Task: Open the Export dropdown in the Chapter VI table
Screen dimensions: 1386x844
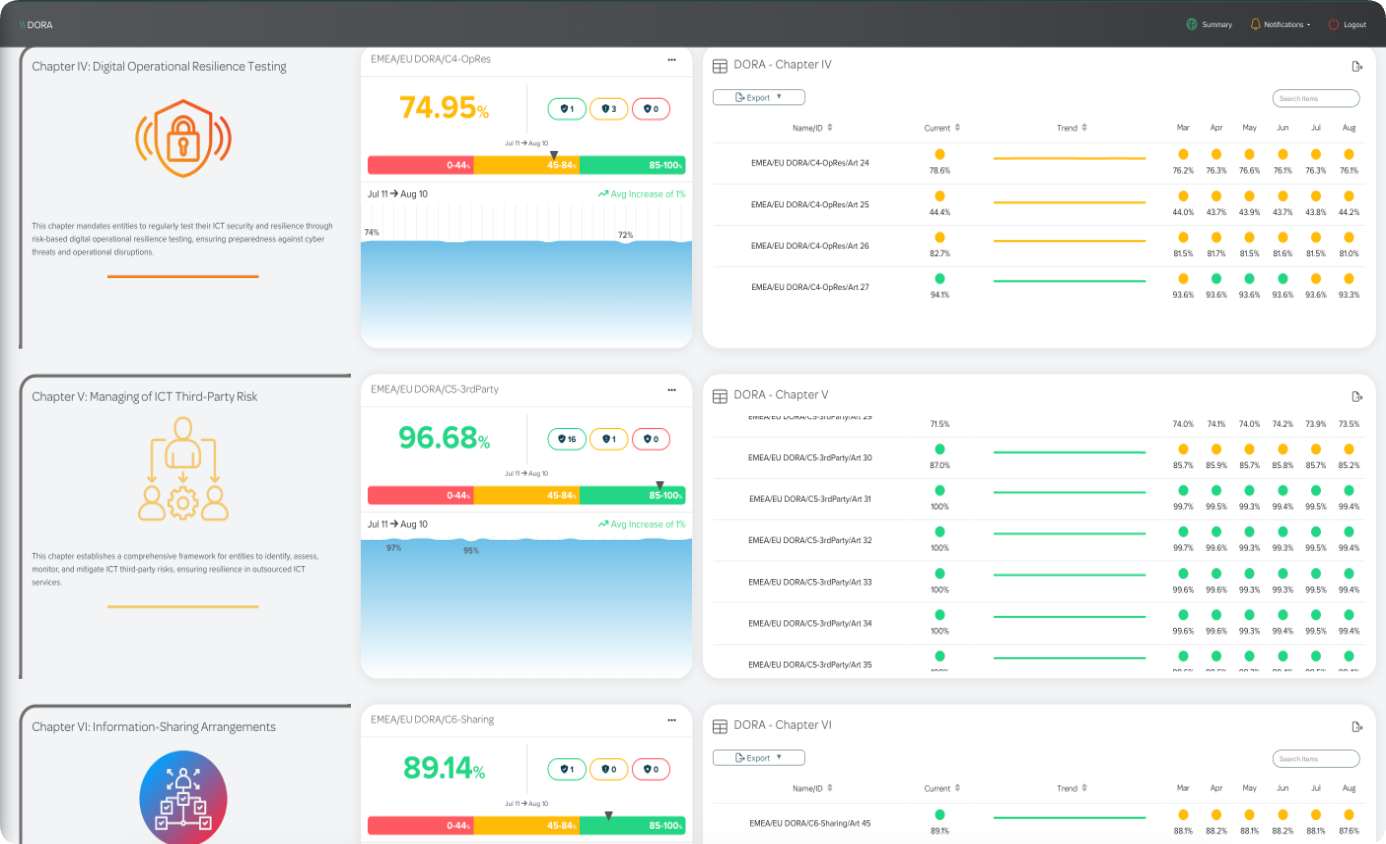Action: [x=759, y=758]
